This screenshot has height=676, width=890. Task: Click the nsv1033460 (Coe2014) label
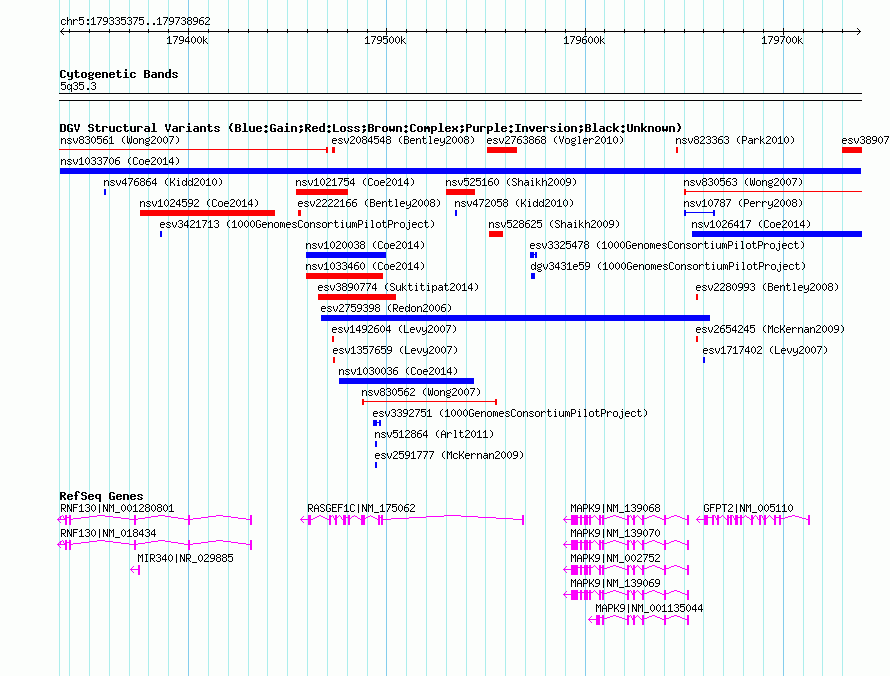click(365, 266)
